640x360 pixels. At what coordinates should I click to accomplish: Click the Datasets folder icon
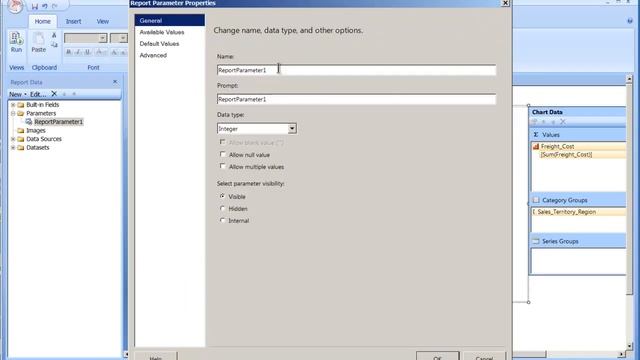coord(21,148)
